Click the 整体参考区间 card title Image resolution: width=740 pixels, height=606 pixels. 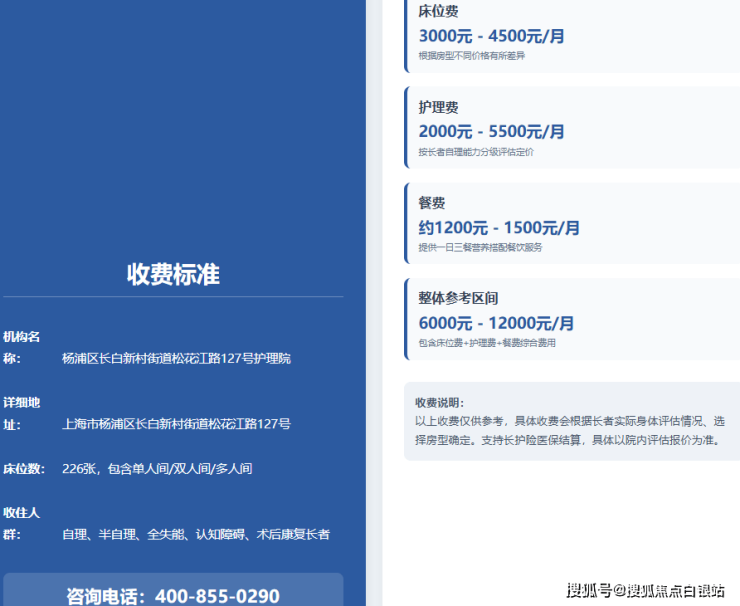[x=458, y=298]
